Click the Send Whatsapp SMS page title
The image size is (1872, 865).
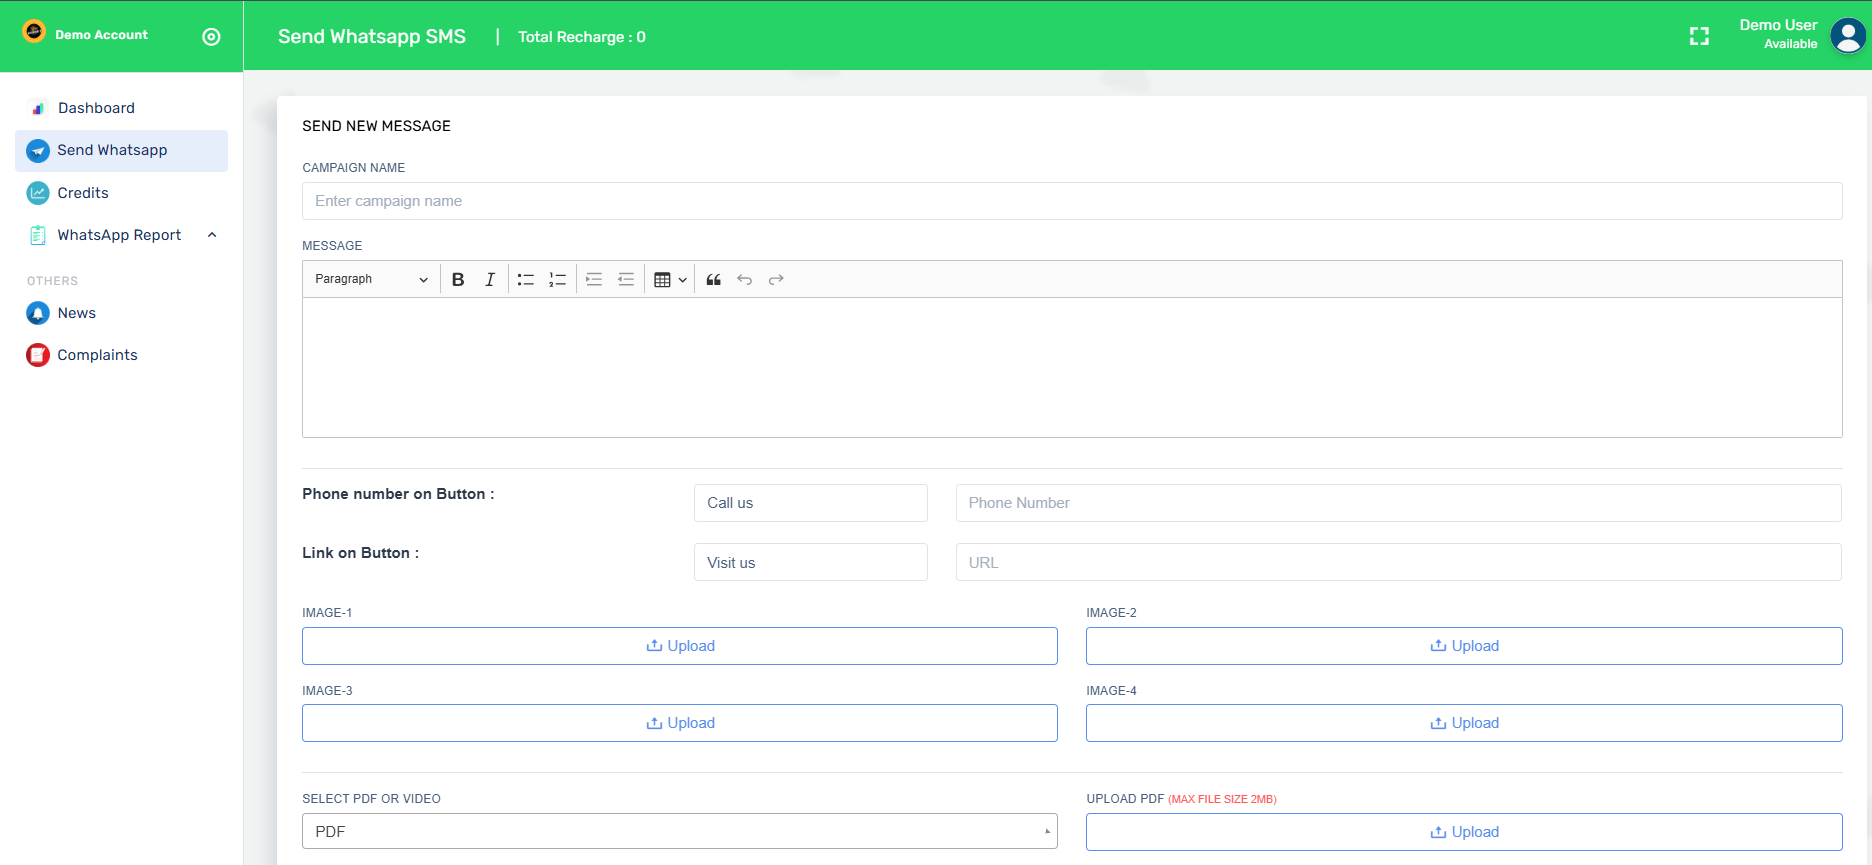click(x=372, y=37)
